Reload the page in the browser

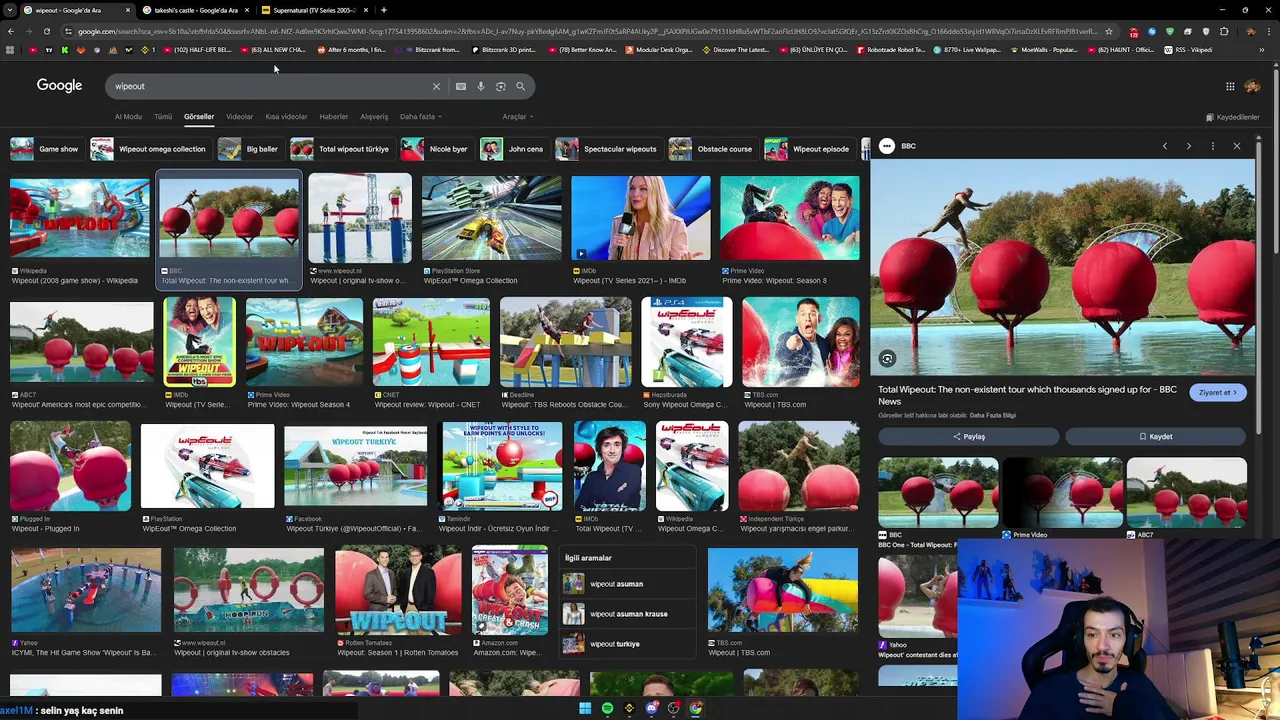(x=47, y=31)
